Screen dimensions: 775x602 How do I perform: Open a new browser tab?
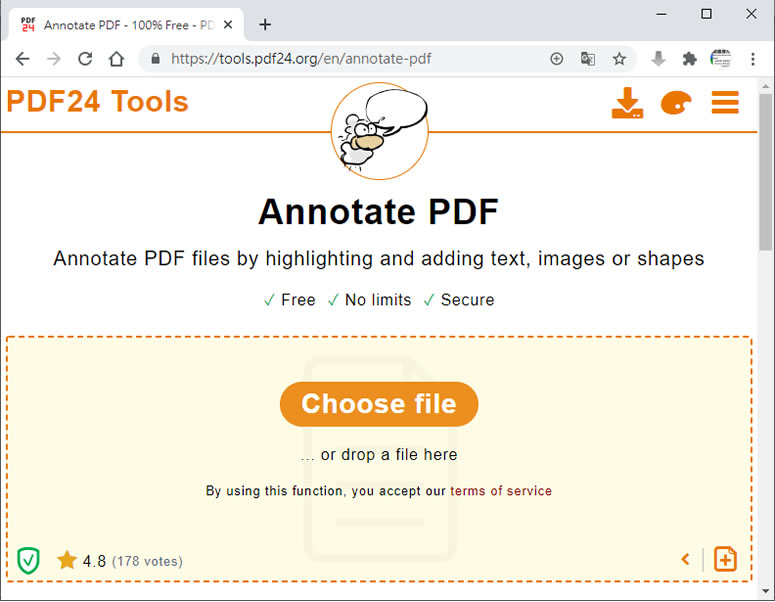265,25
